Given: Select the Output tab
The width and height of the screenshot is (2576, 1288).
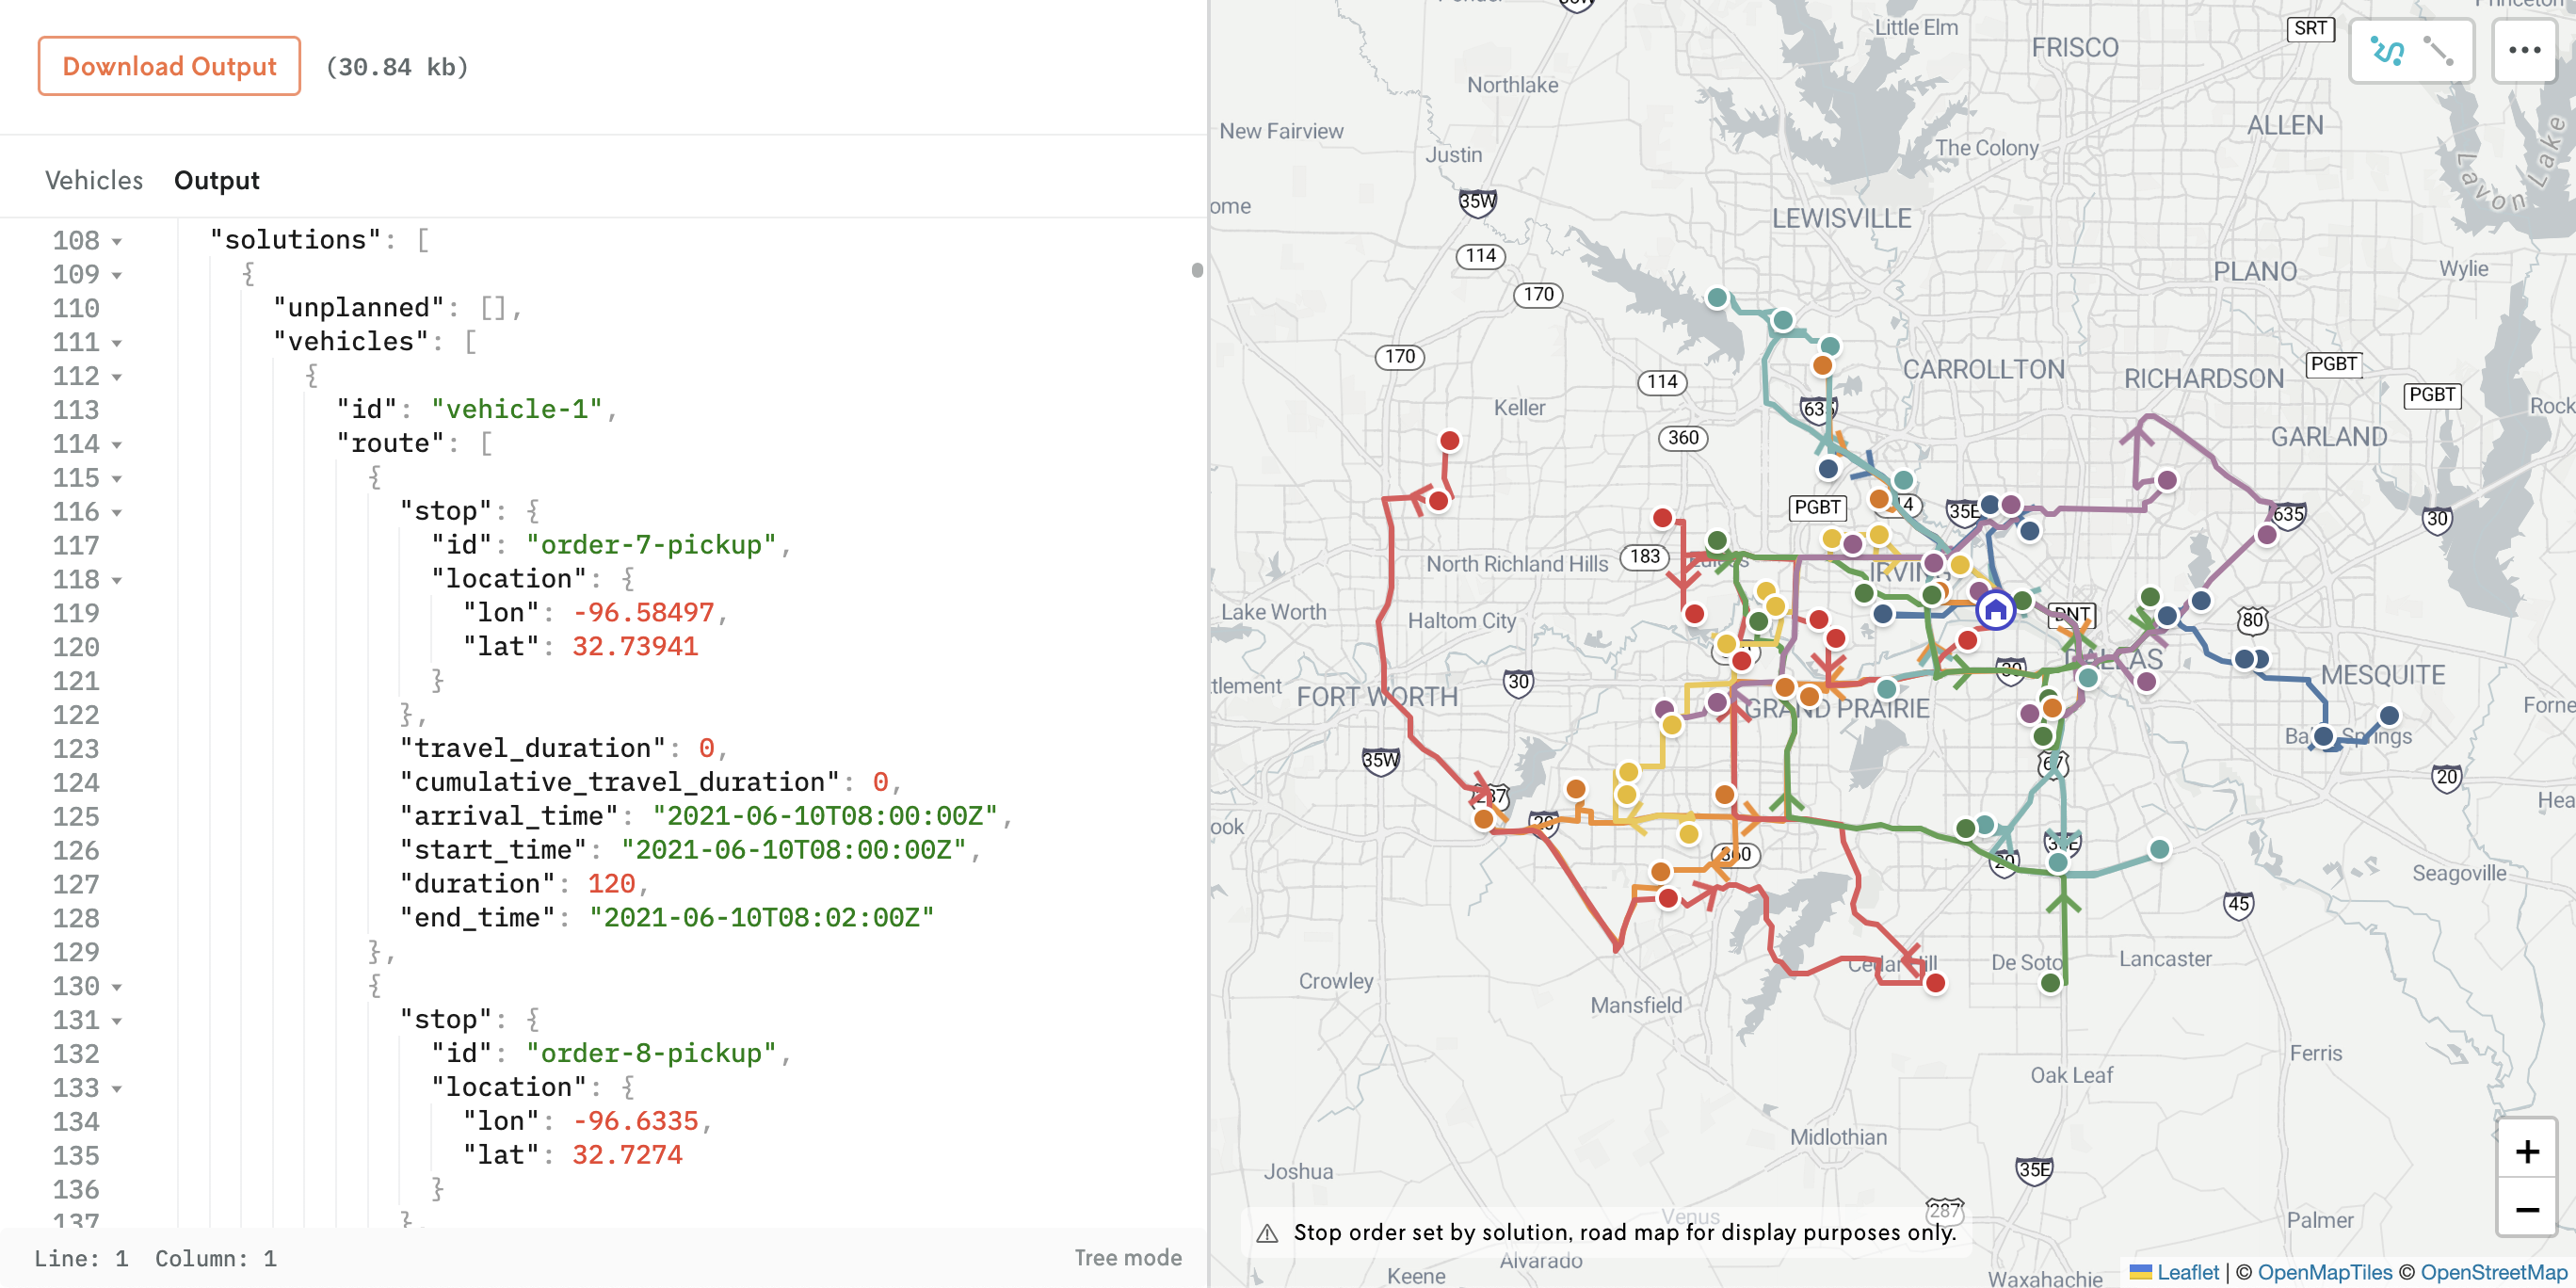Looking at the screenshot, I should pyautogui.click(x=216, y=180).
